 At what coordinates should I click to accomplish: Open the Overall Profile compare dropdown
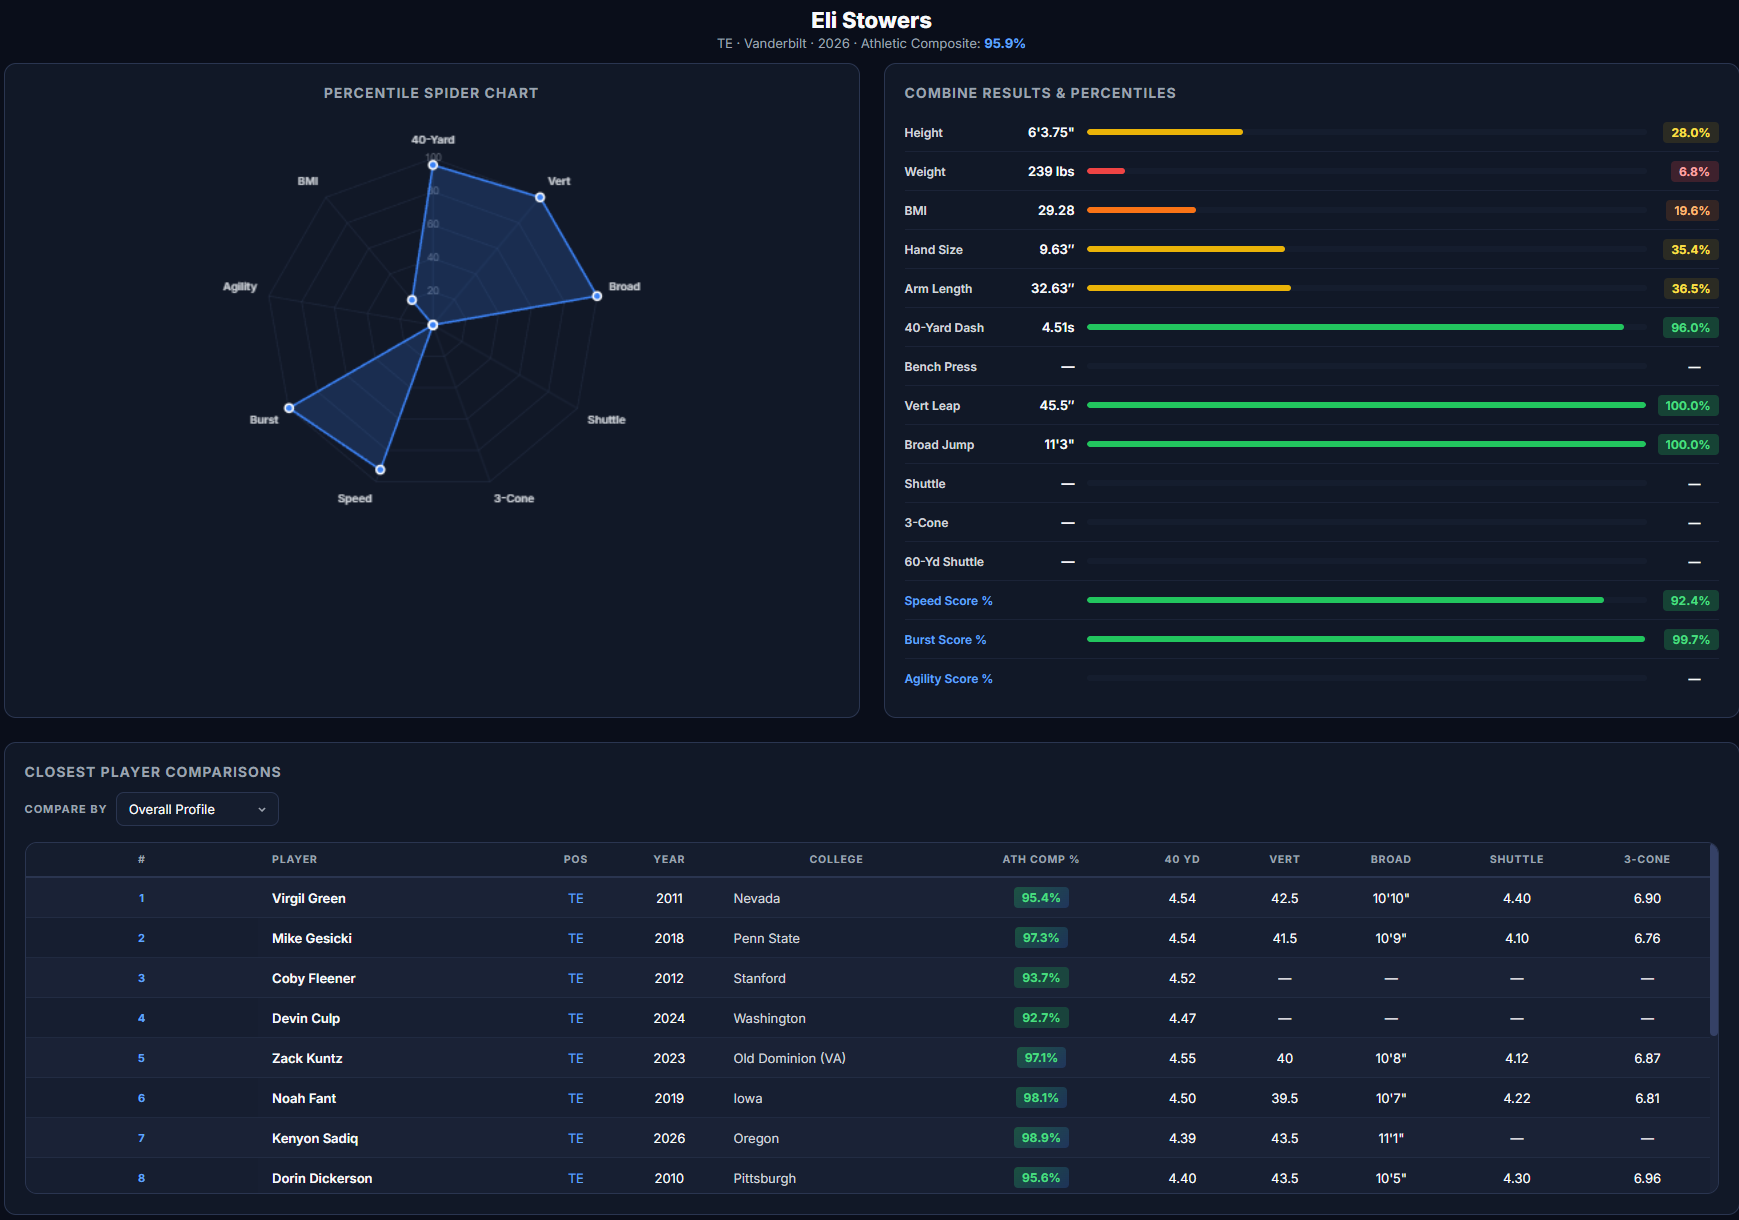pos(197,809)
